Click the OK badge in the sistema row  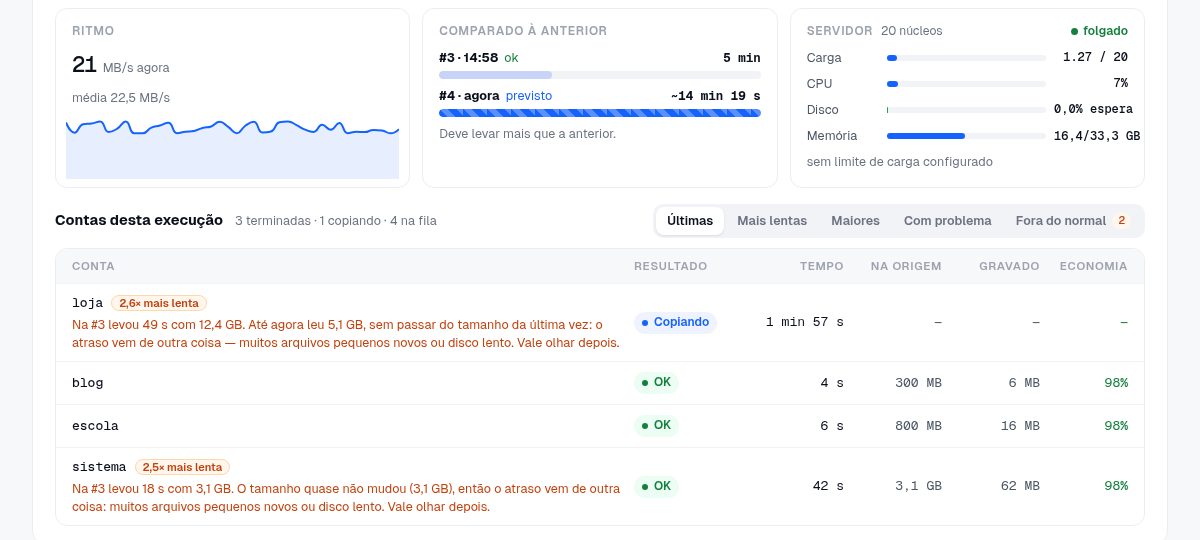(656, 487)
